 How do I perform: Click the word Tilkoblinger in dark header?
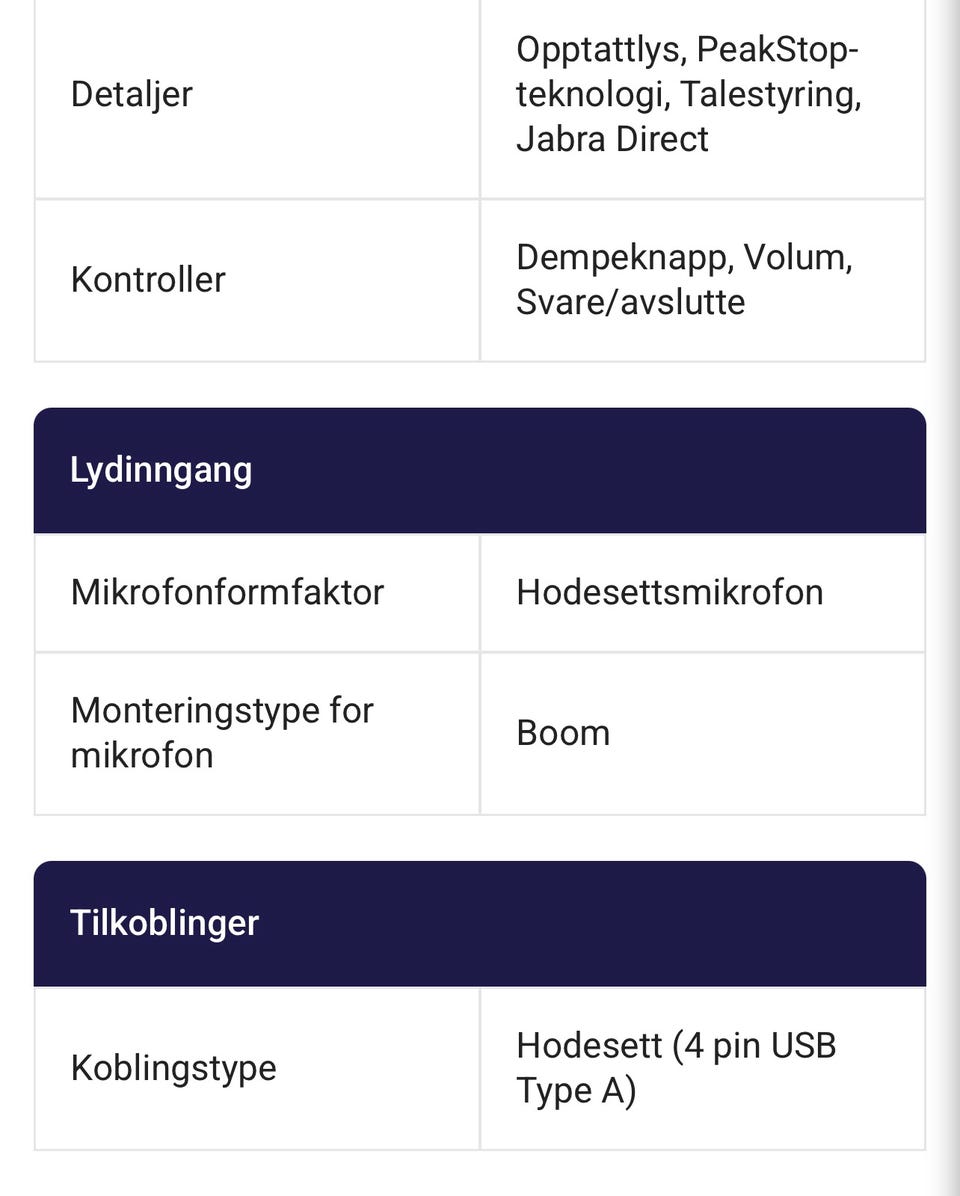tap(165, 923)
